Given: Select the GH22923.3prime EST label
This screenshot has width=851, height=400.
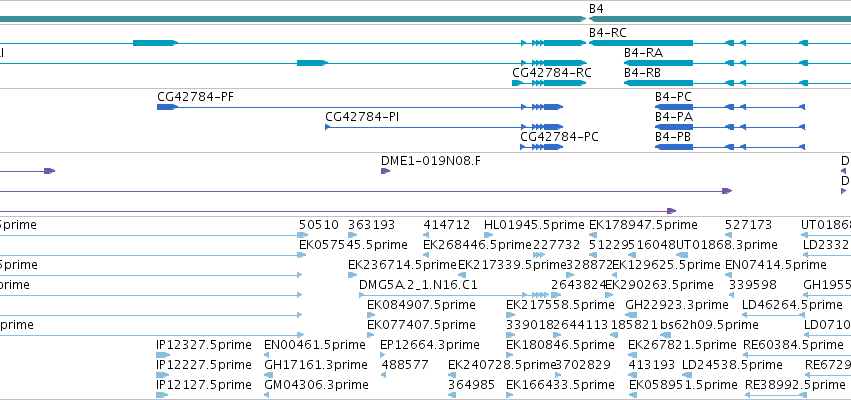Looking at the screenshot, I should pos(677,305).
